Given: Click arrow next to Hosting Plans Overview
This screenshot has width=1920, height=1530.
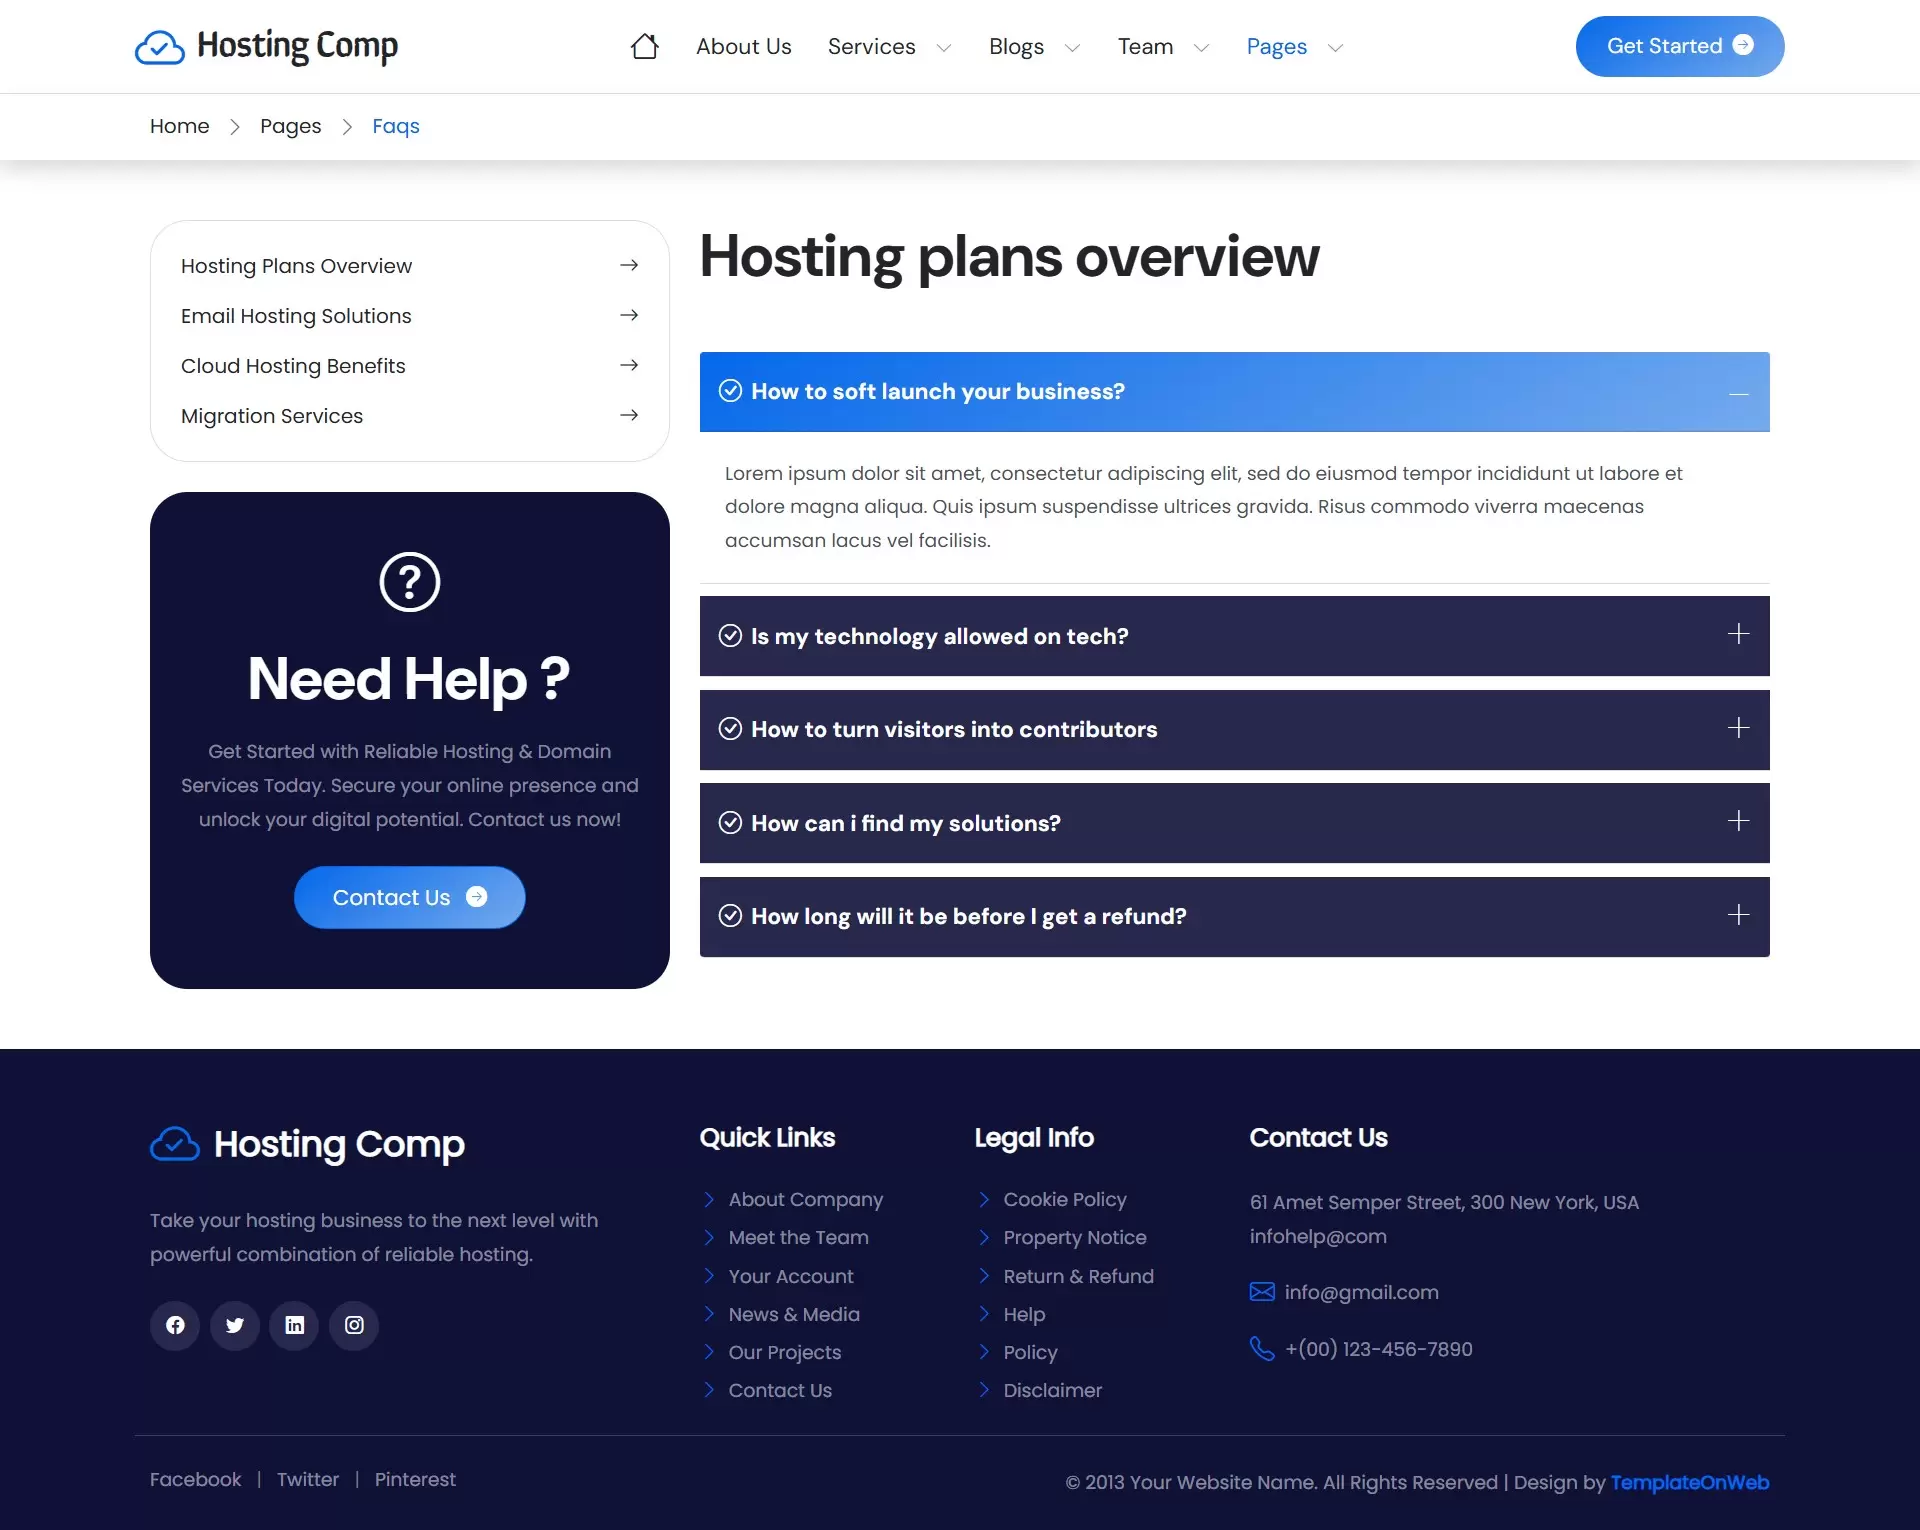Looking at the screenshot, I should coord(629,265).
